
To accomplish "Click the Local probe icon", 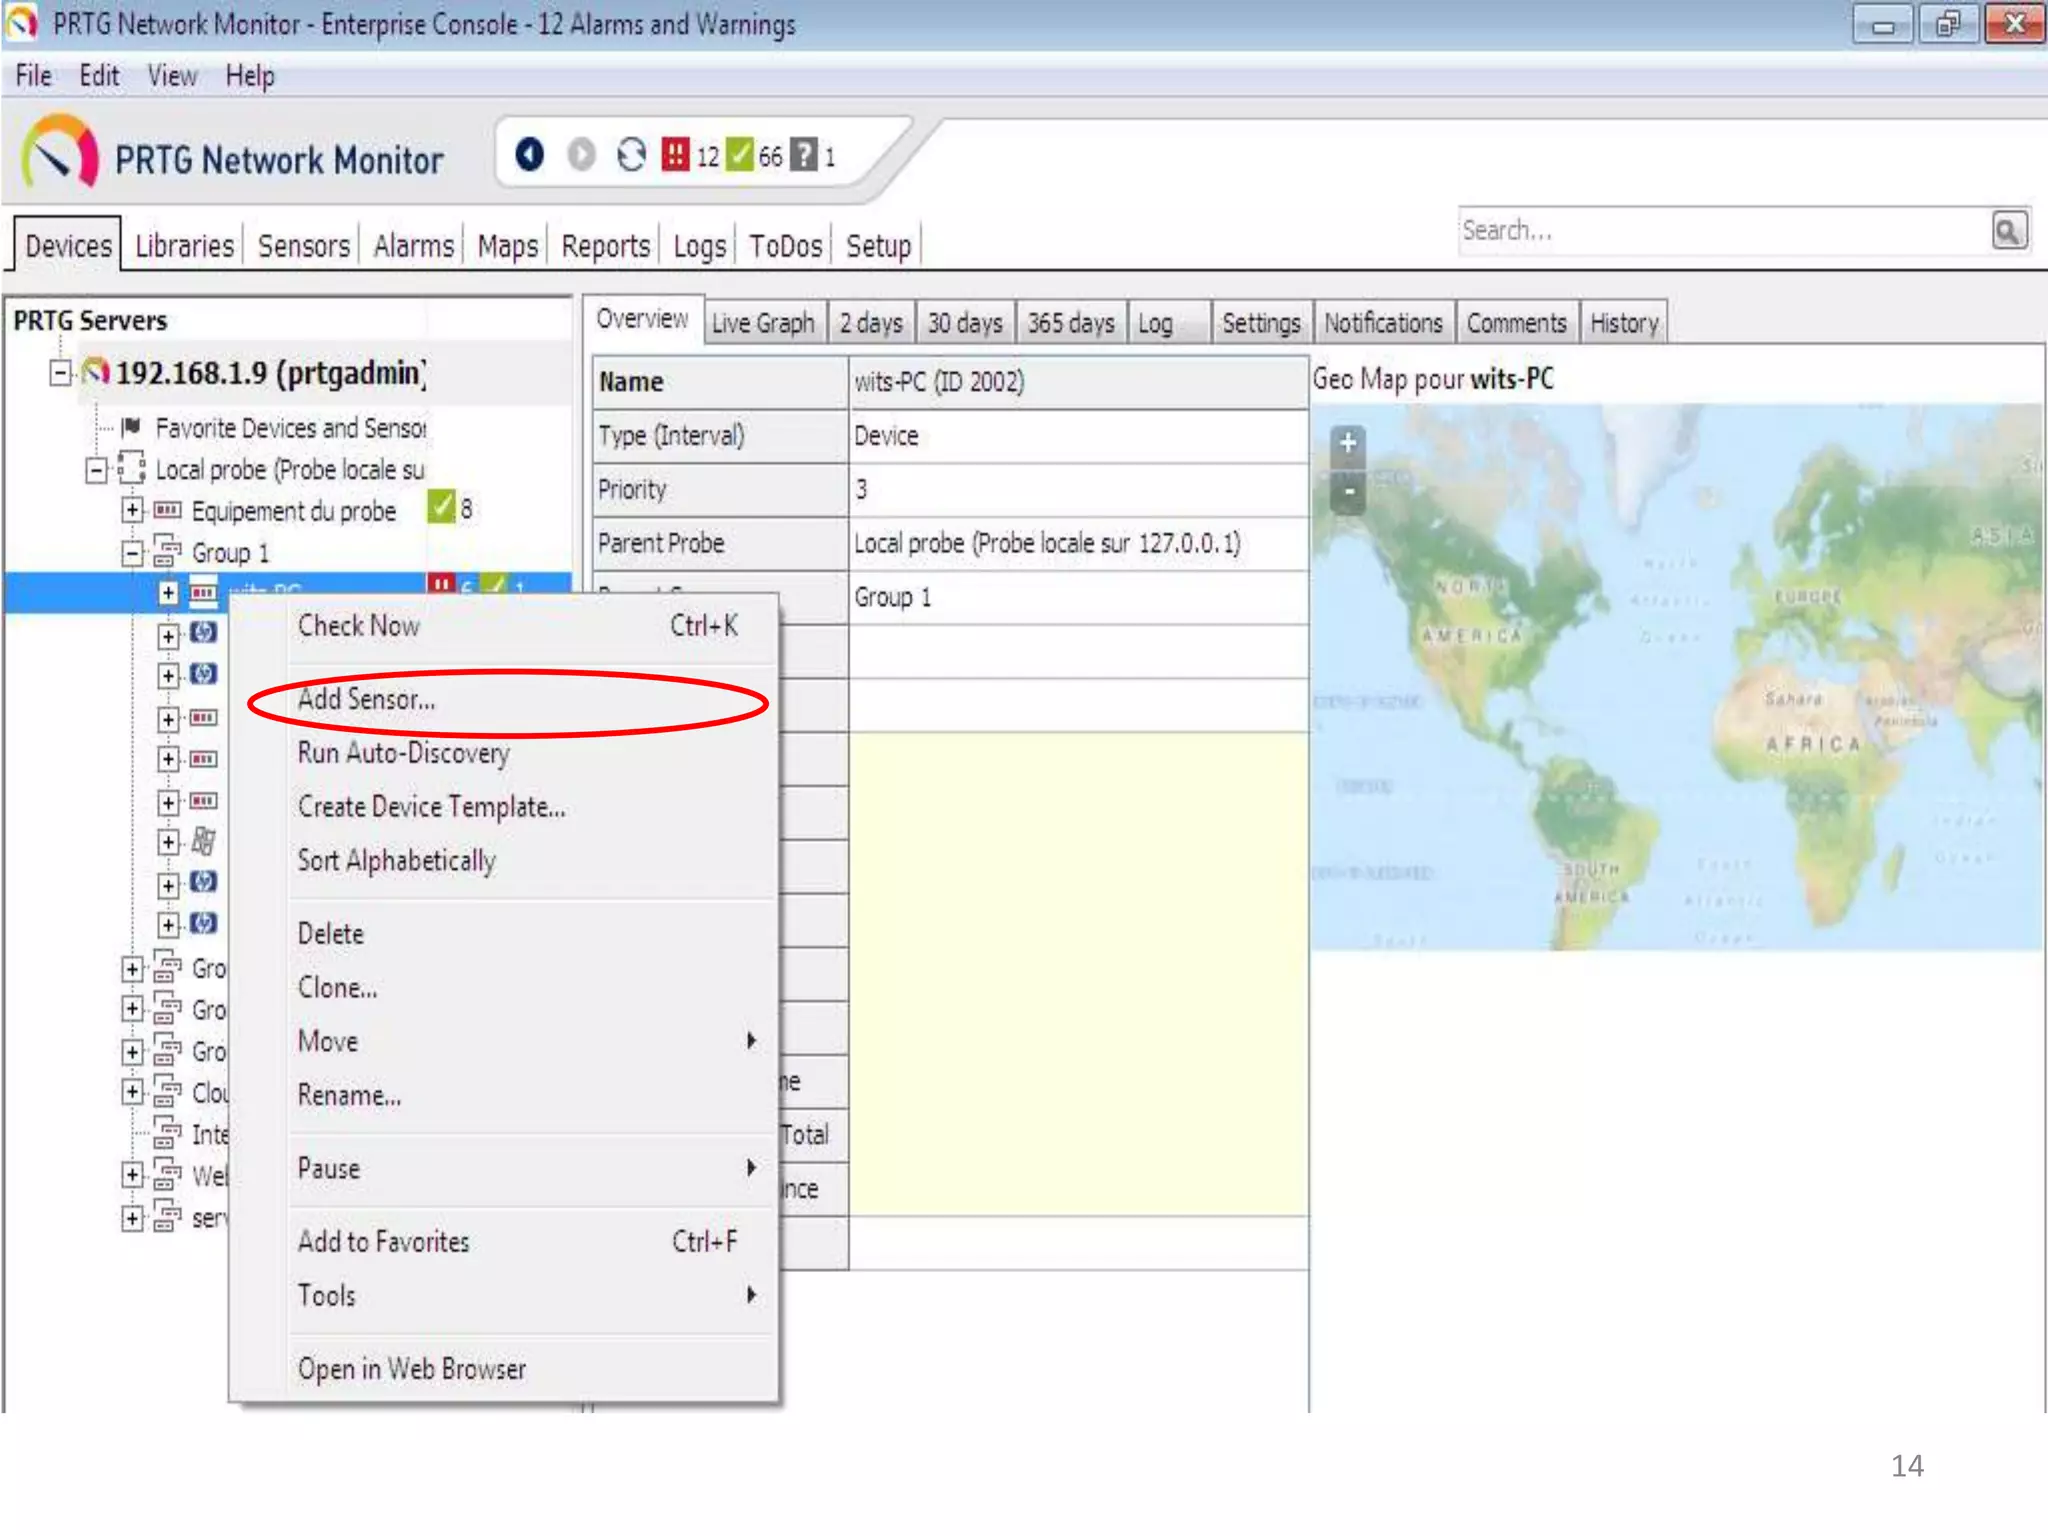I will pos(131,468).
